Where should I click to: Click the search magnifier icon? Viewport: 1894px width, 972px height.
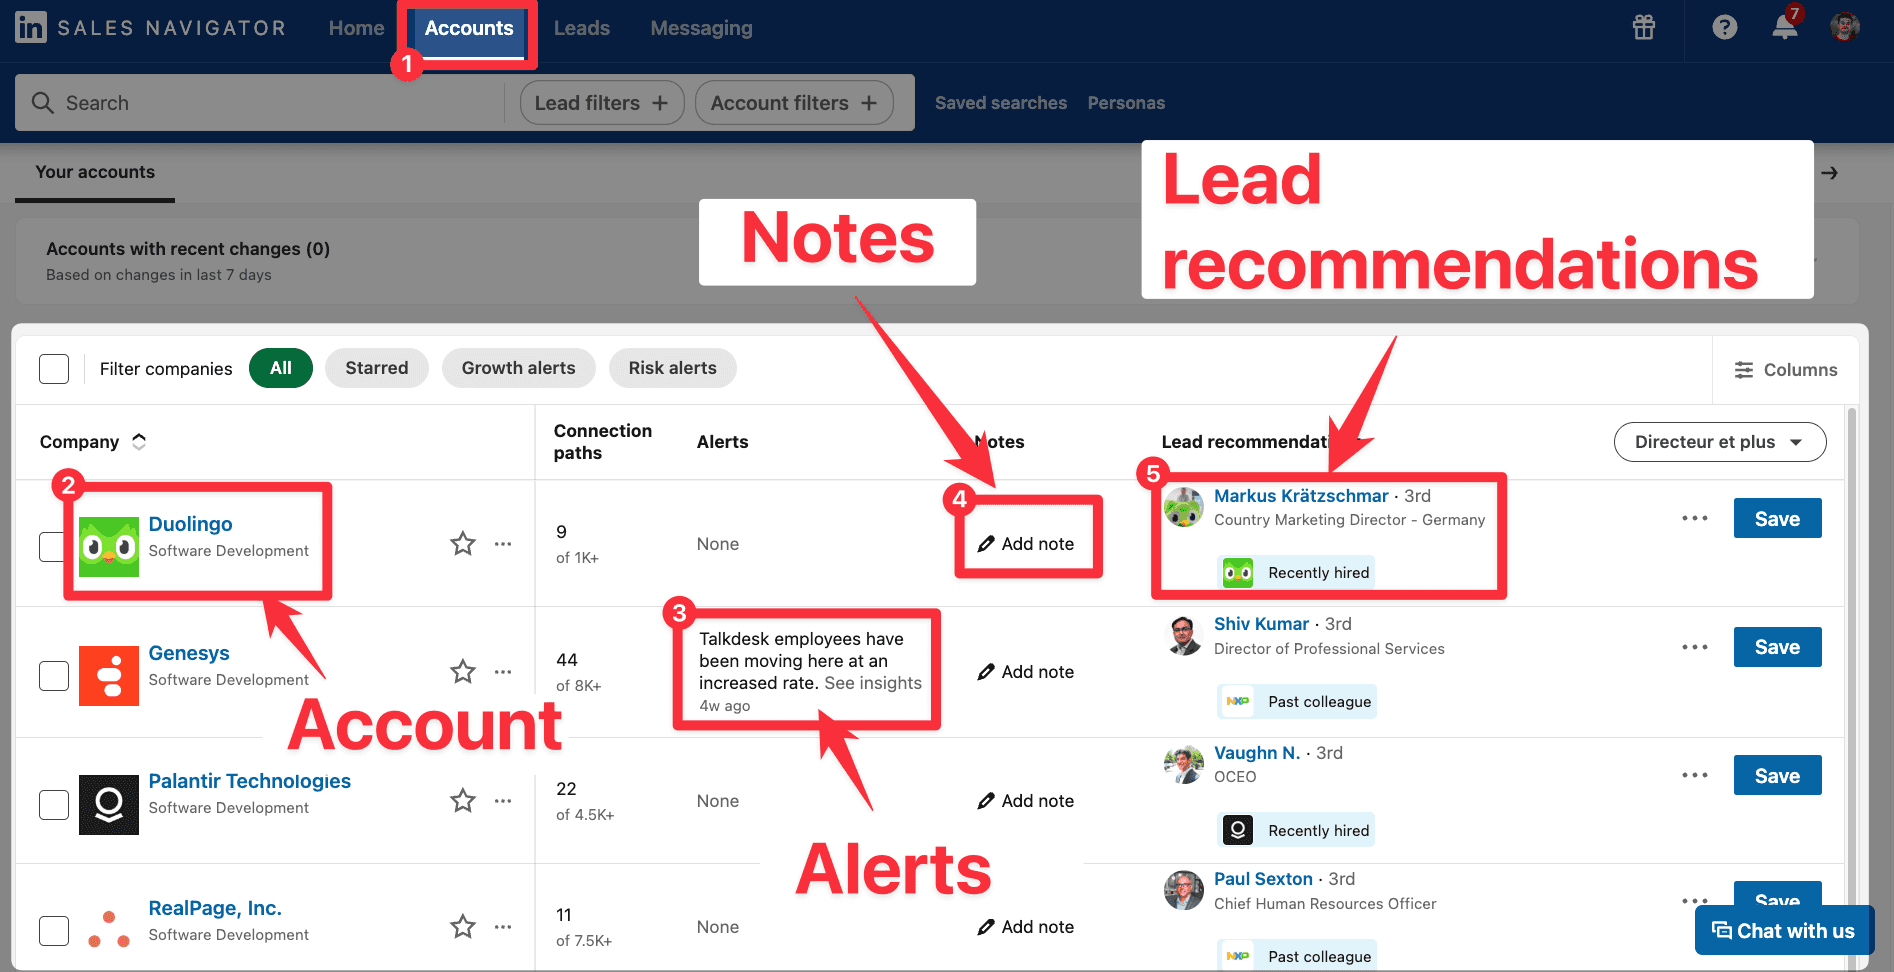[x=42, y=103]
